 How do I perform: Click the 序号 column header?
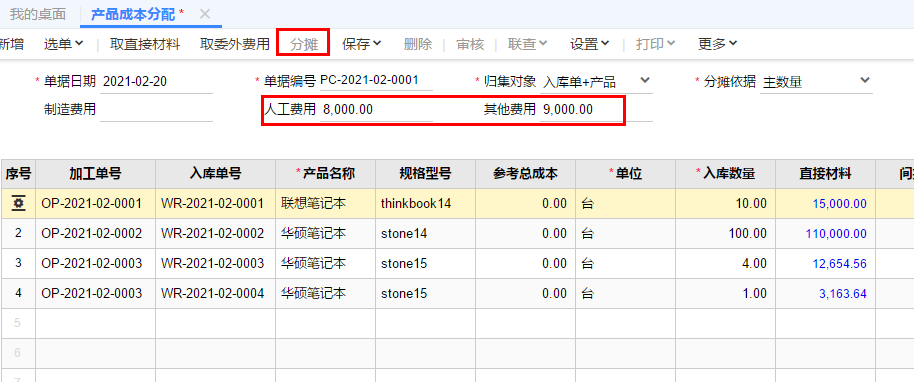tap(19, 174)
